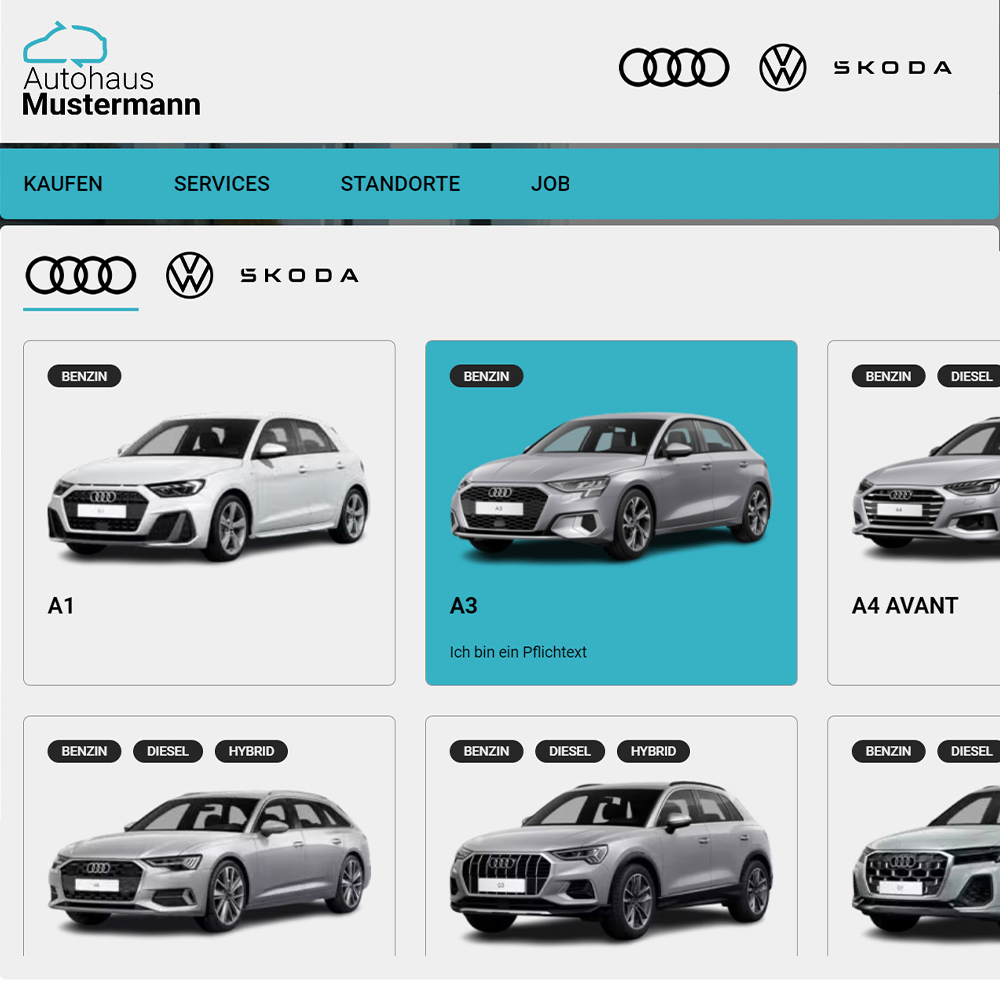This screenshot has height=1000, width=1000.
Task: Click the Diesel tag on the A6 Avant card
Action: [168, 751]
